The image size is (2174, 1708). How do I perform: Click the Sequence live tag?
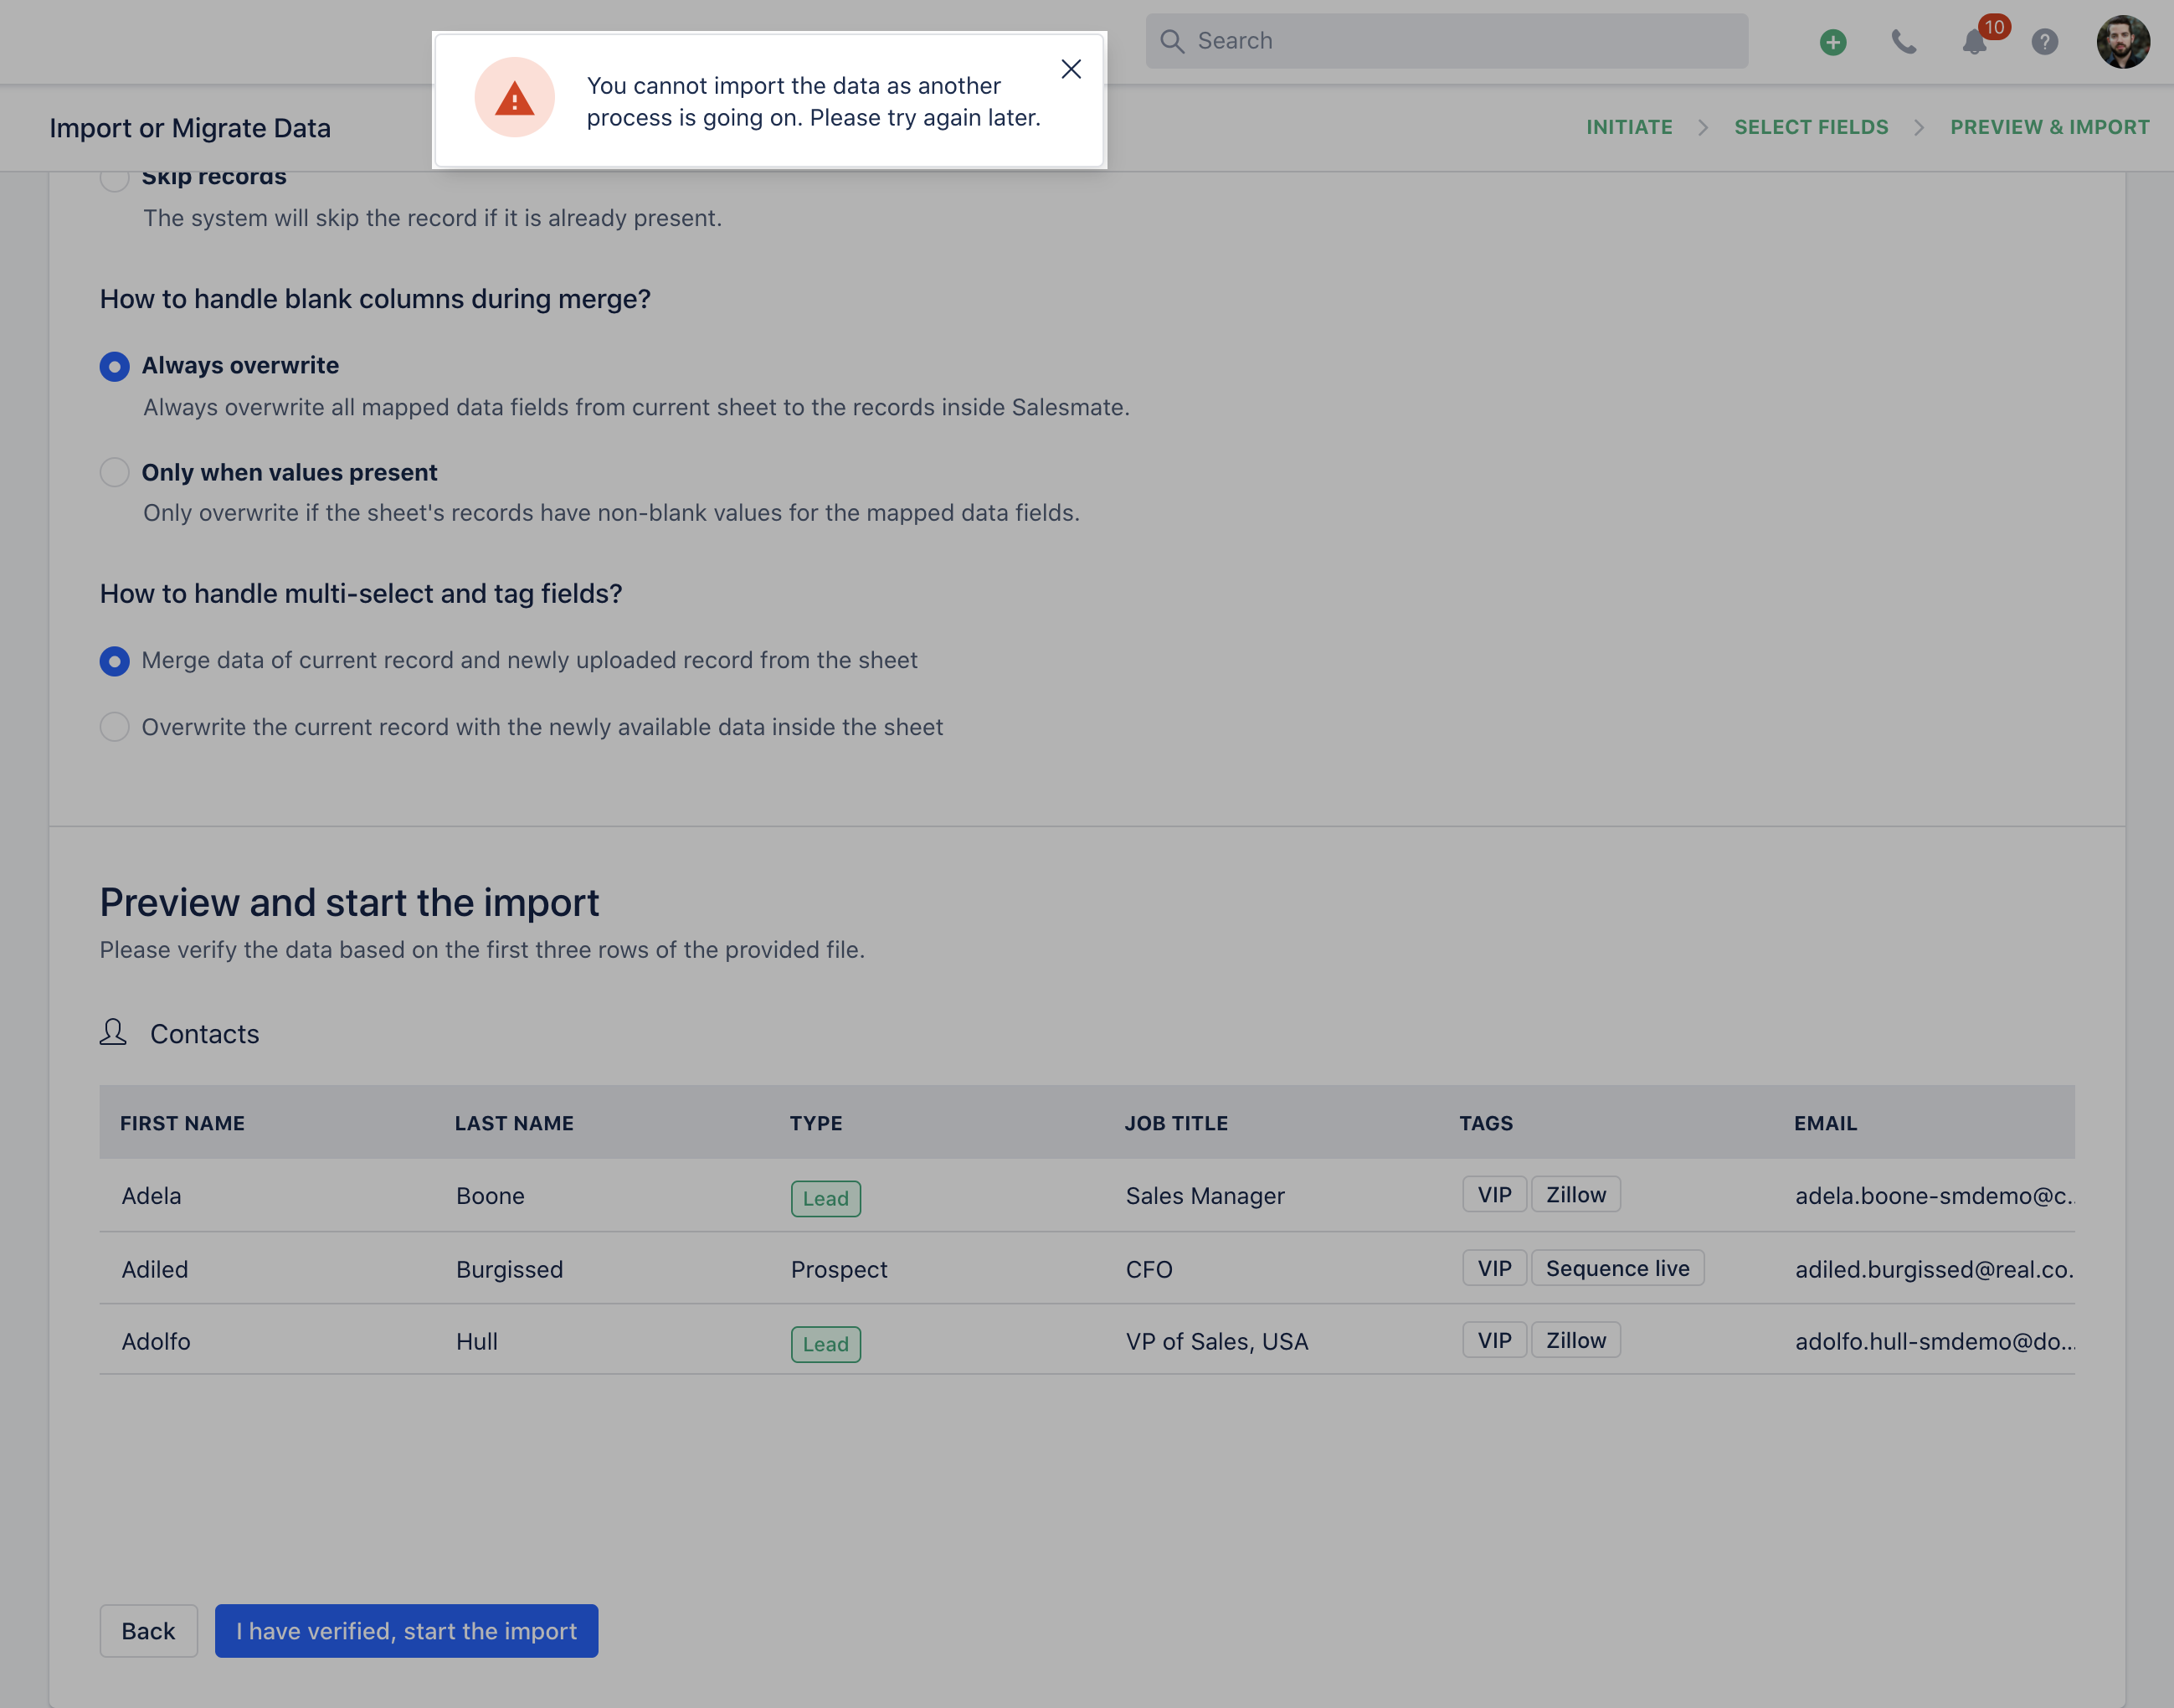(x=1617, y=1268)
